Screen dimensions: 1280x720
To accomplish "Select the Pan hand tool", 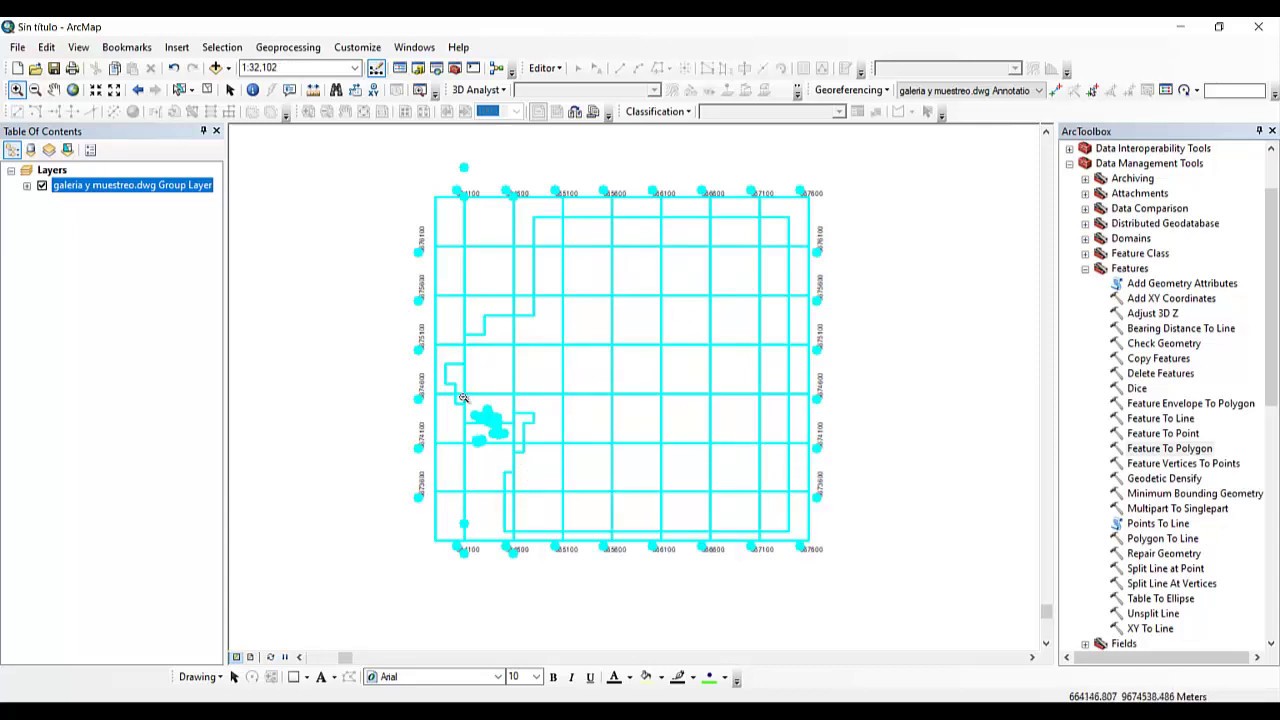I will pos(54,90).
